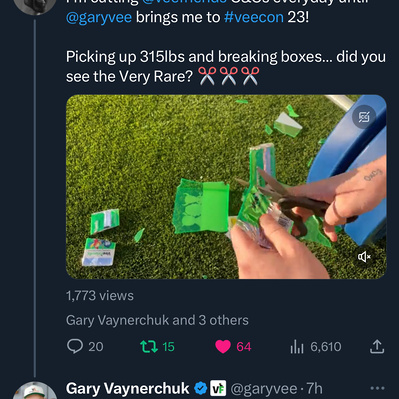The width and height of the screenshot is (399, 399).
Task: Open the @garyvee mention link
Action: point(99,17)
